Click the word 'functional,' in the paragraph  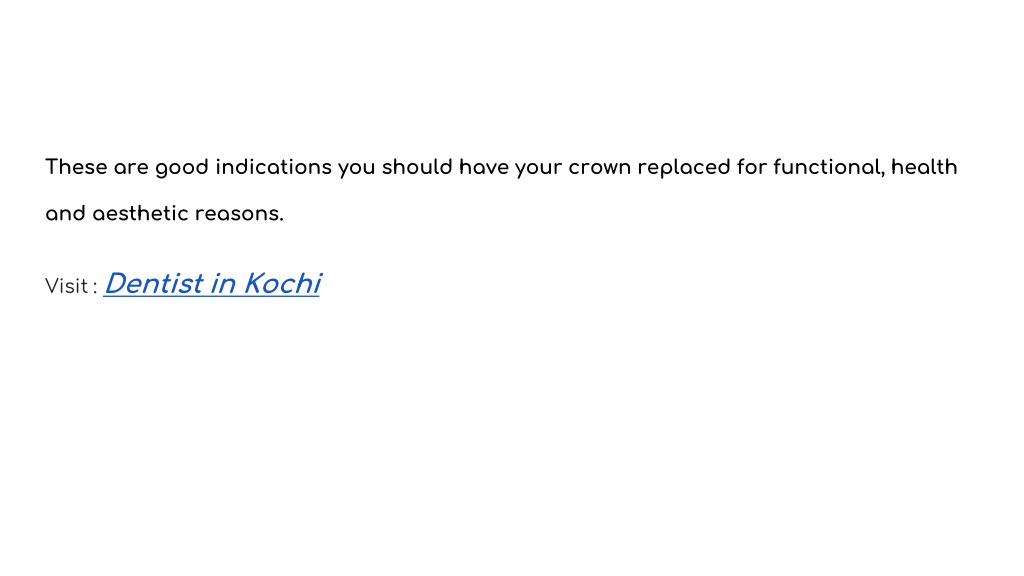[829, 167]
